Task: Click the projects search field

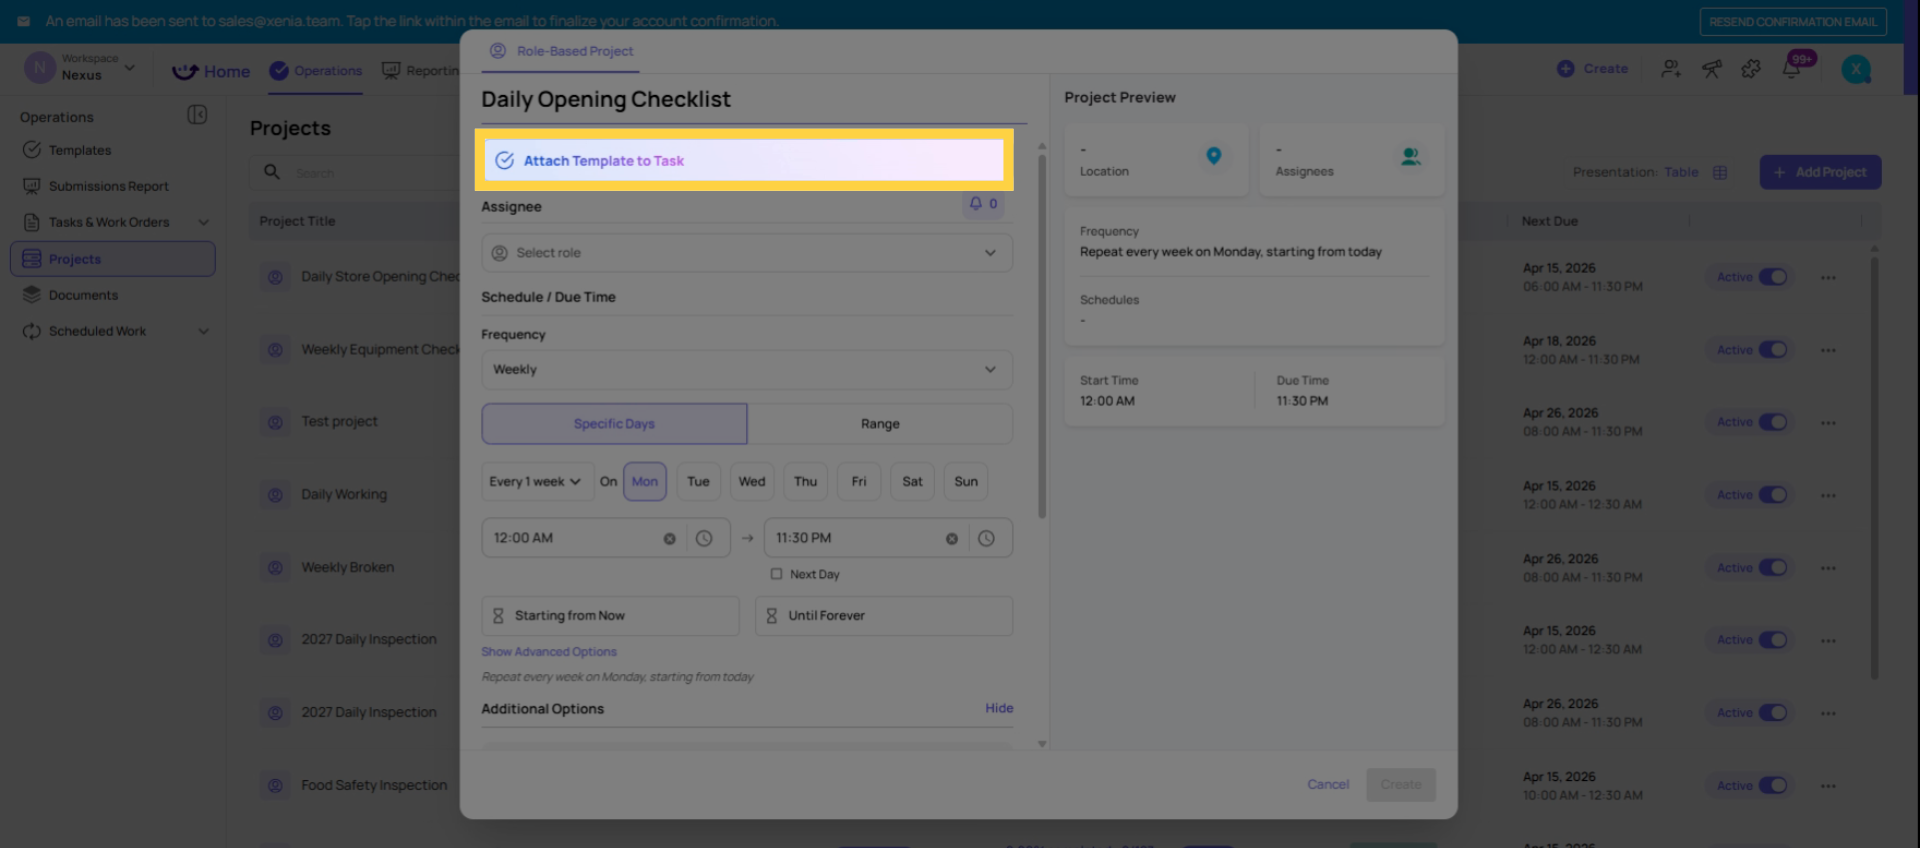Action: coord(355,173)
